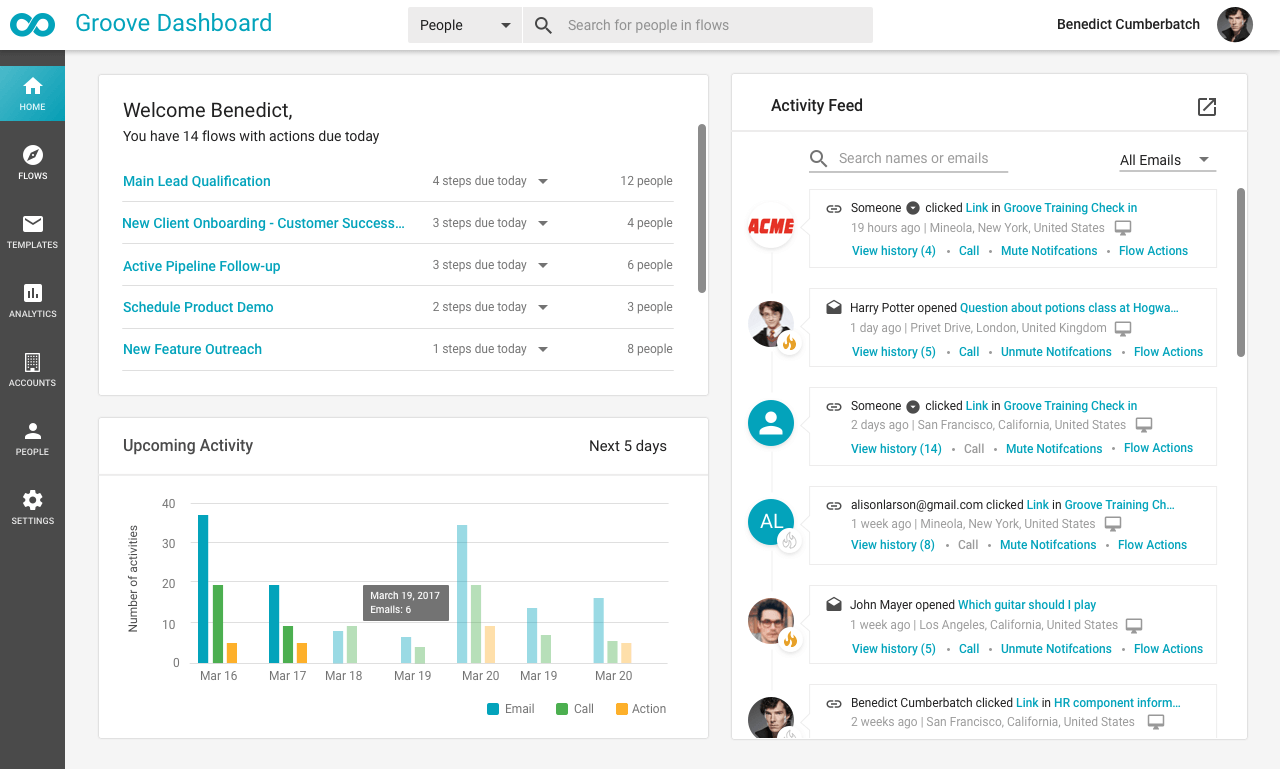Image resolution: width=1280 pixels, height=769 pixels.
Task: Toggle Email series in chart legend
Action: pyautogui.click(x=511, y=709)
